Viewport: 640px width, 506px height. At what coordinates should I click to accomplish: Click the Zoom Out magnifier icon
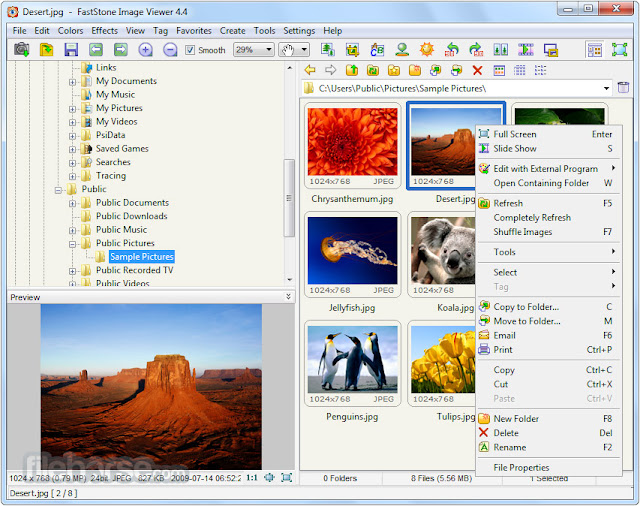point(170,50)
